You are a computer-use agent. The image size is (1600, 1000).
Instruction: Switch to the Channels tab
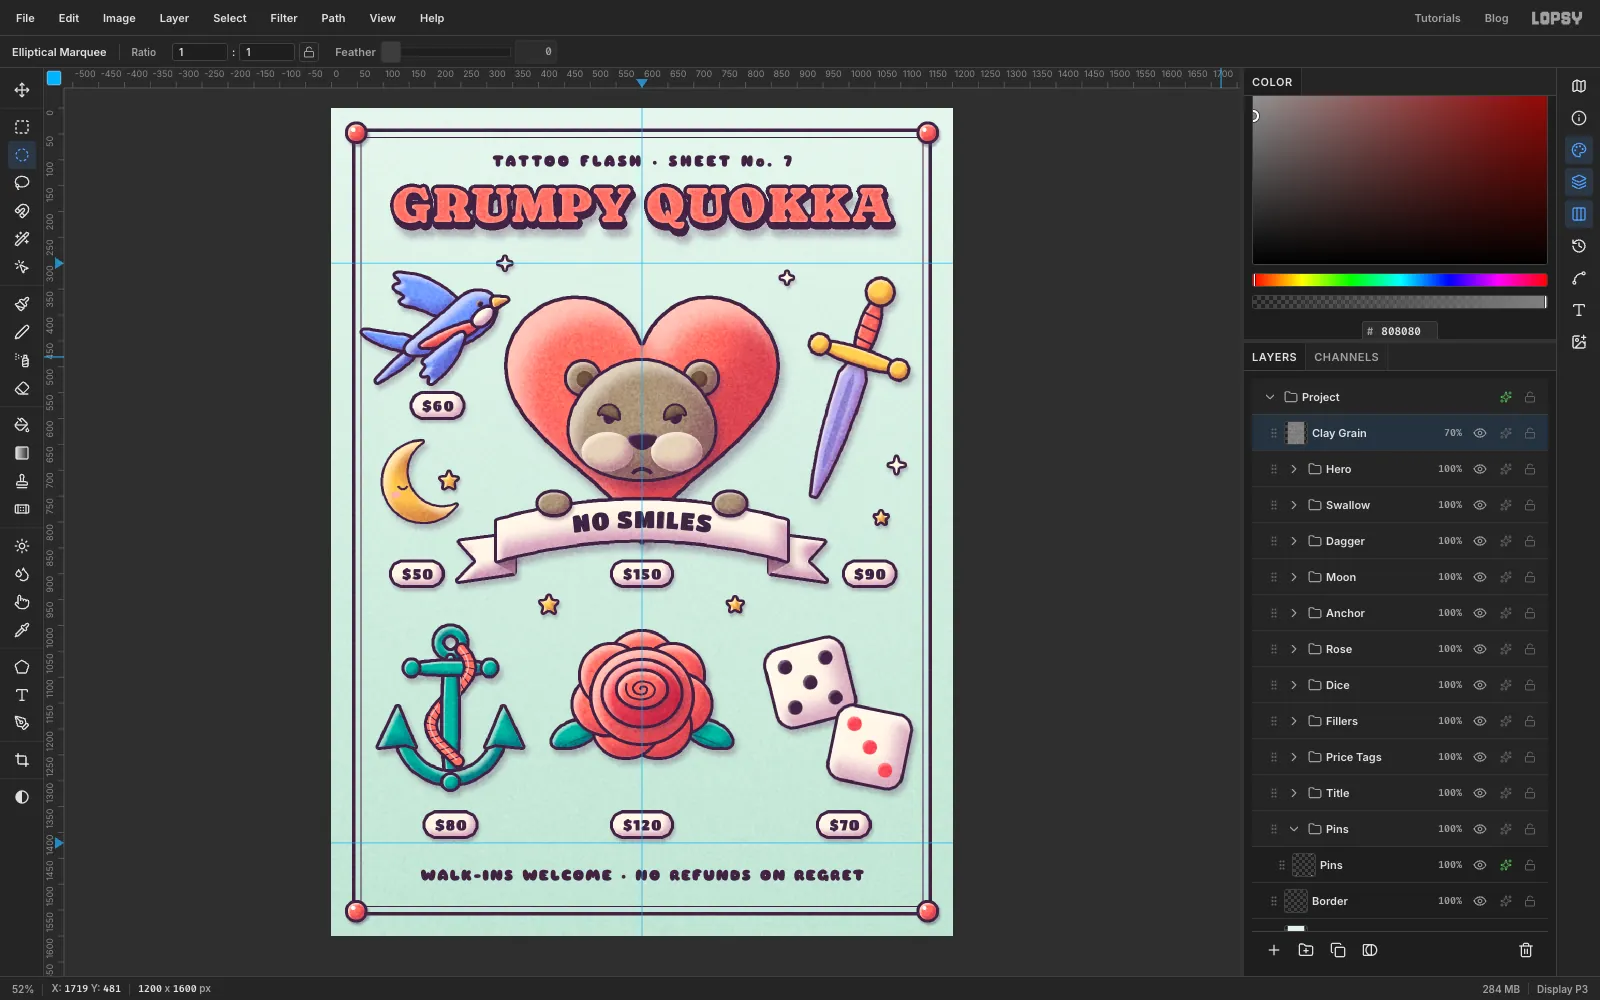[1346, 357]
